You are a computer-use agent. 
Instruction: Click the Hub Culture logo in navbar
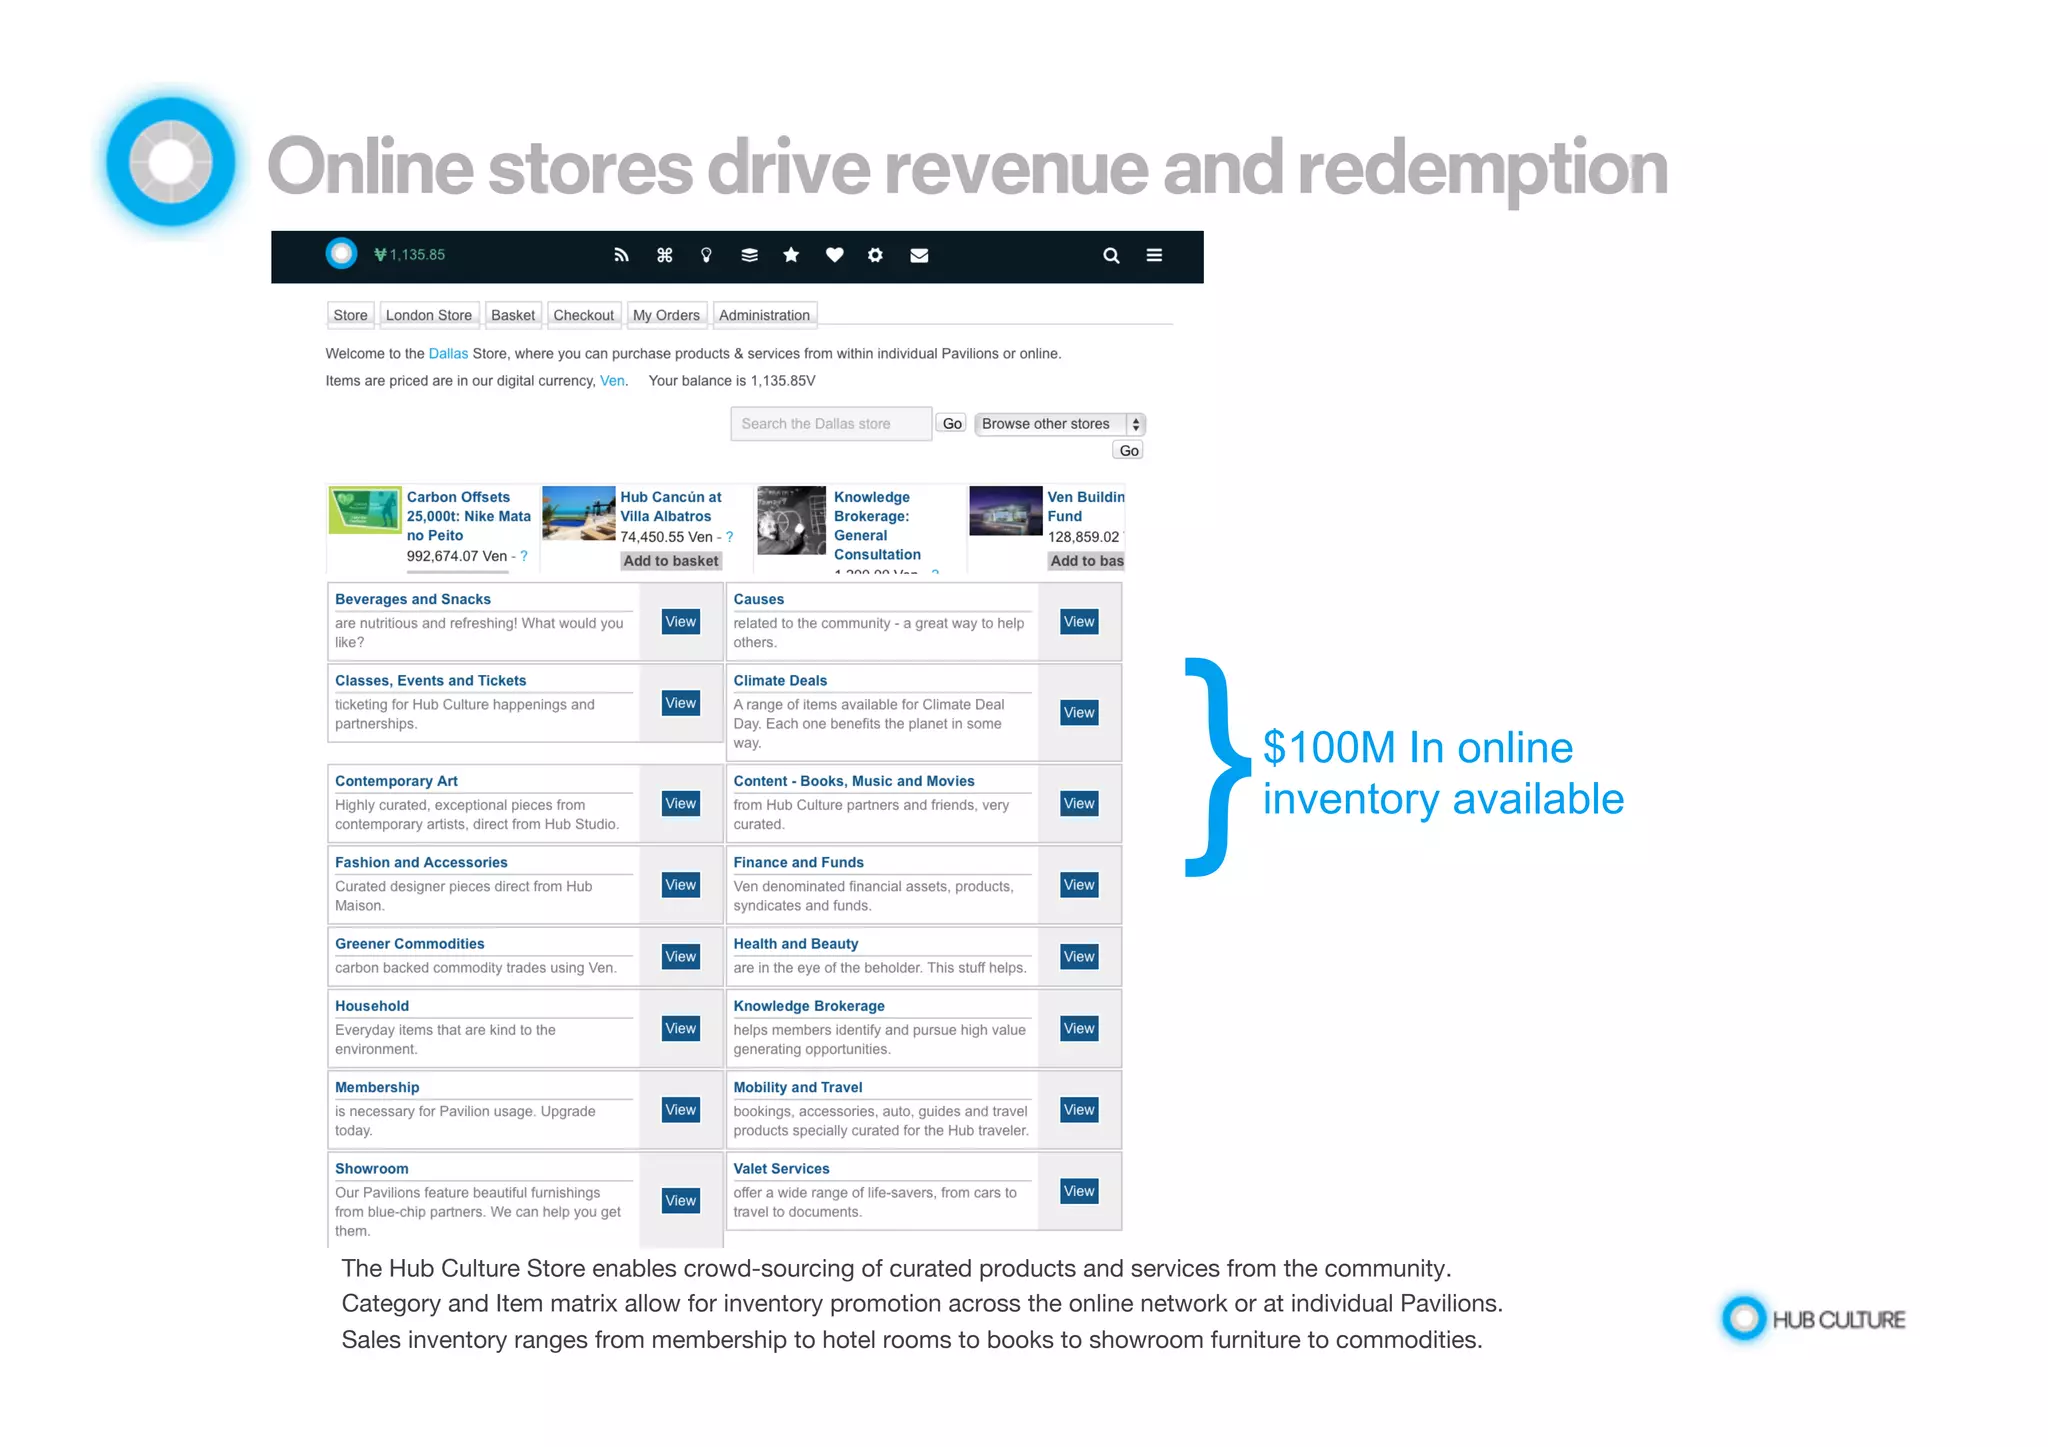(341, 254)
